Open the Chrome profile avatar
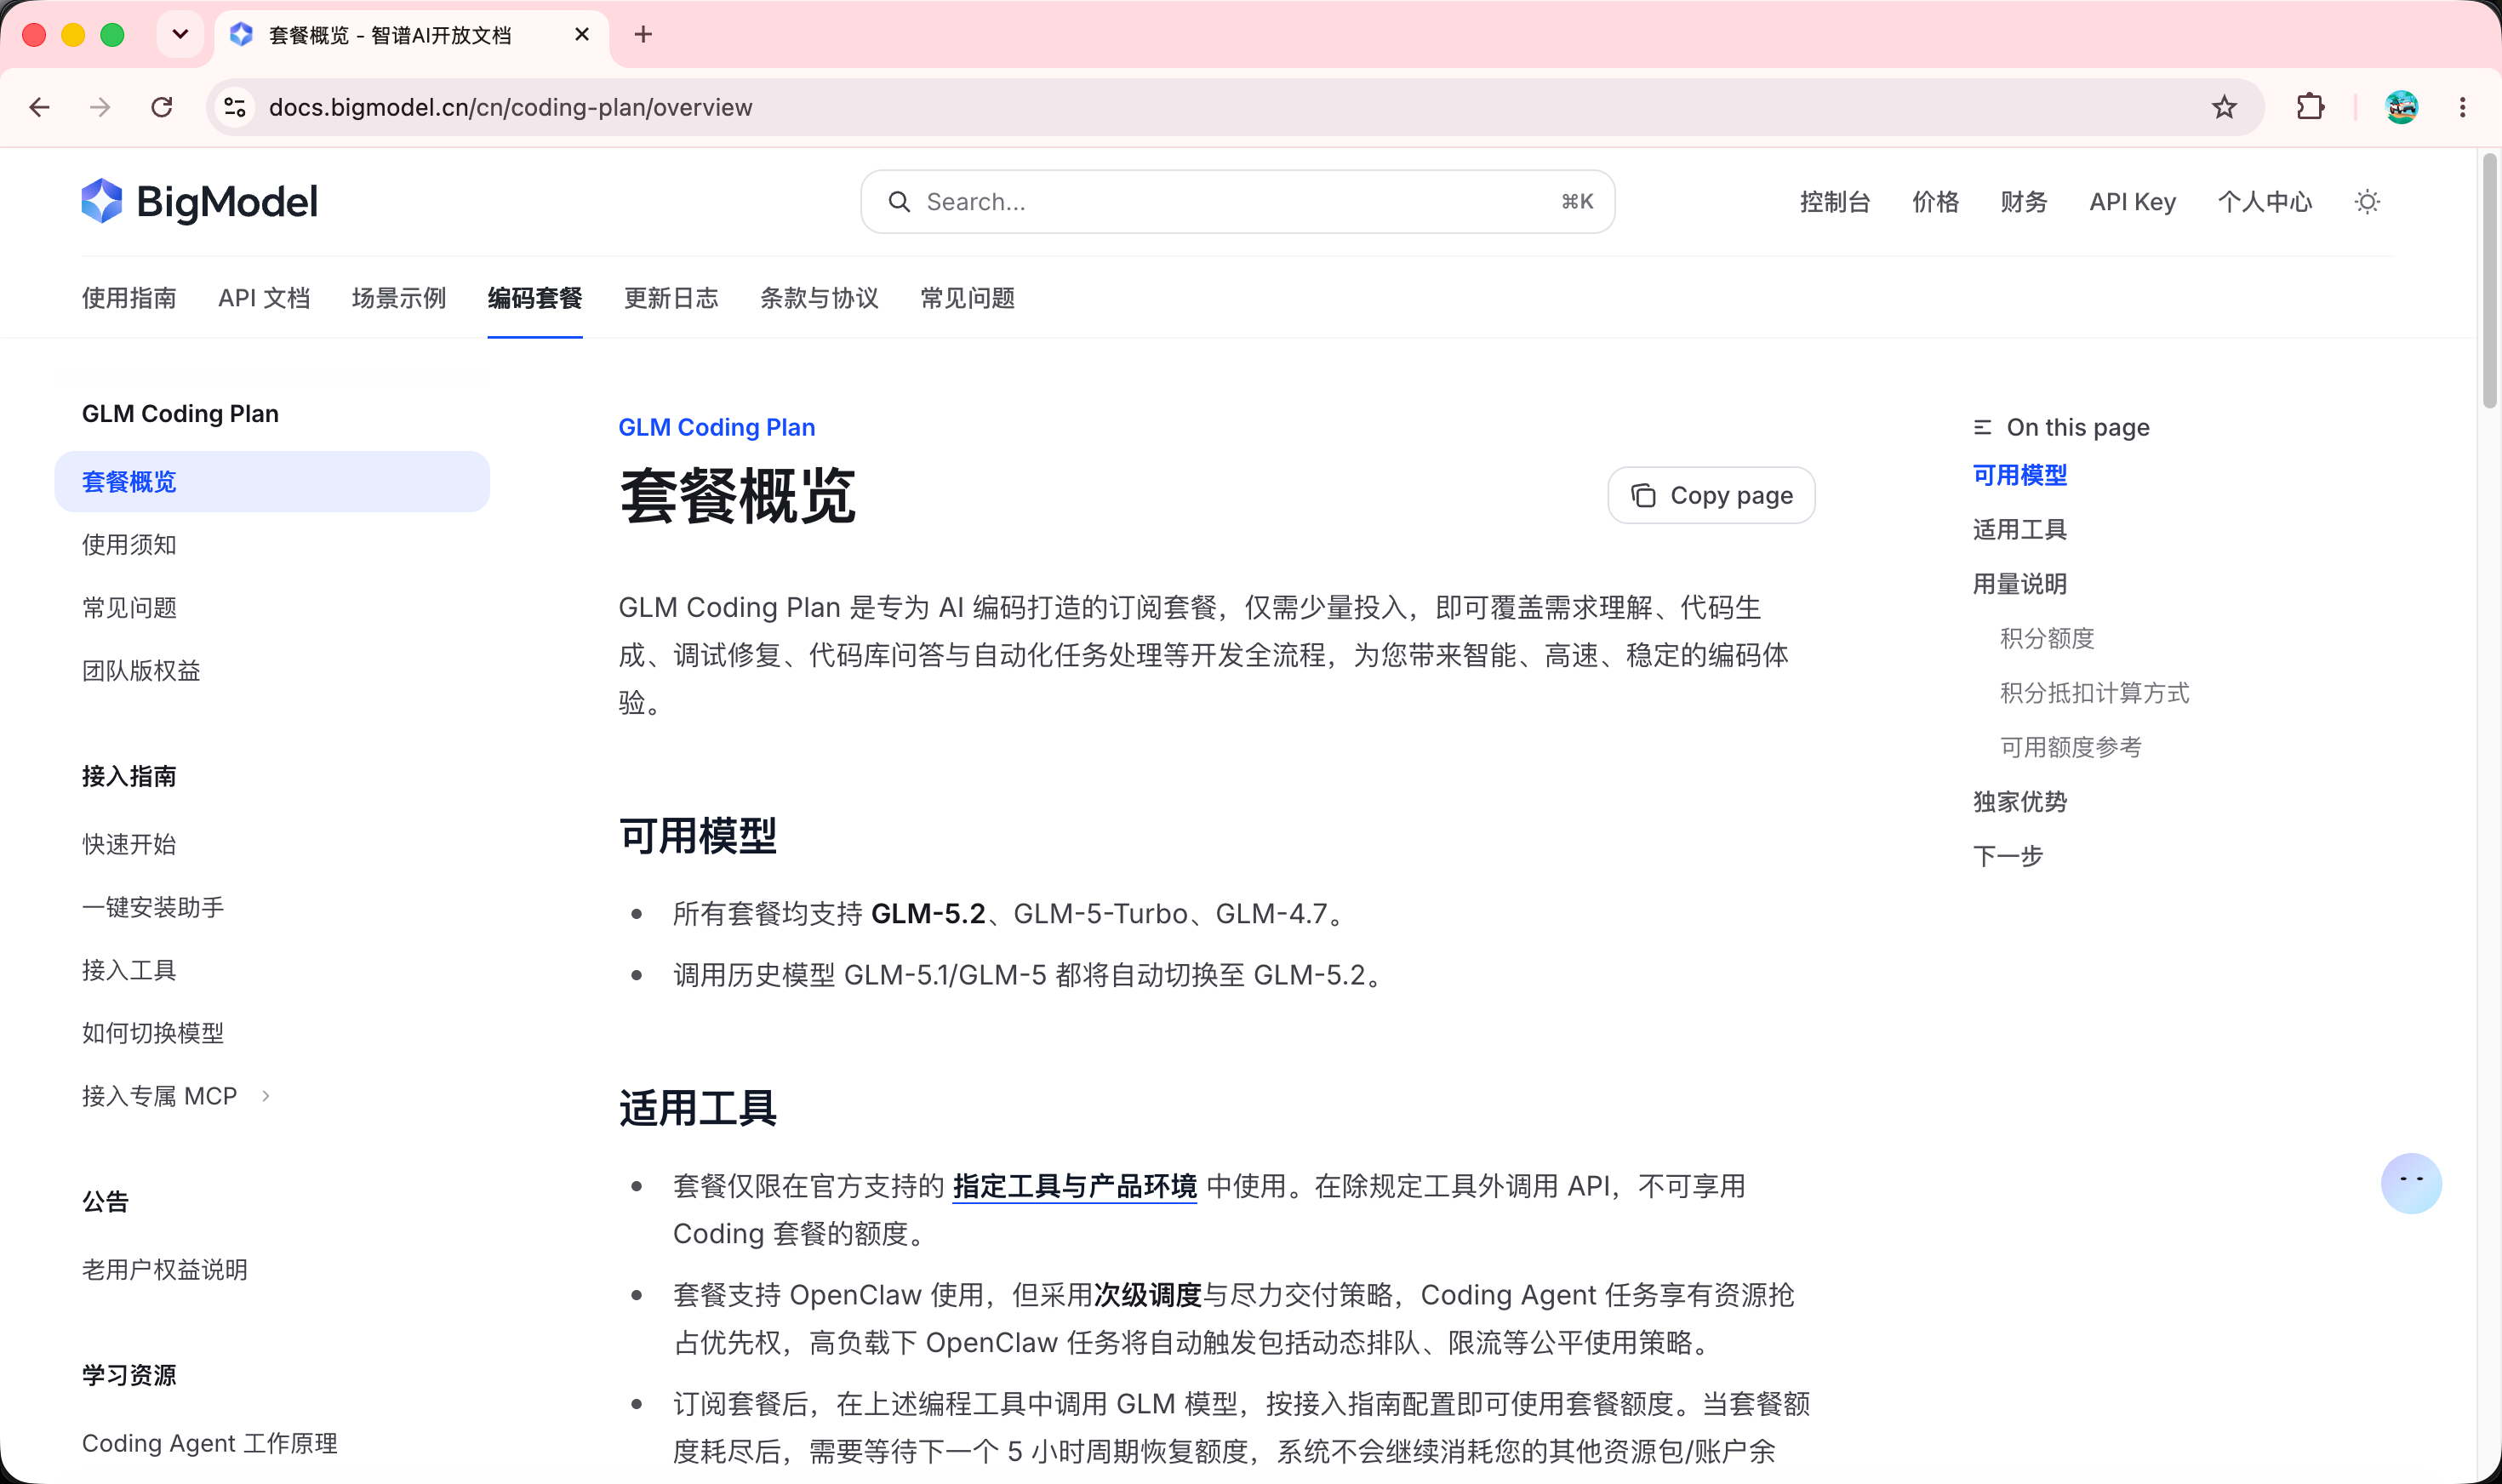The height and width of the screenshot is (1484, 2502). coord(2401,107)
